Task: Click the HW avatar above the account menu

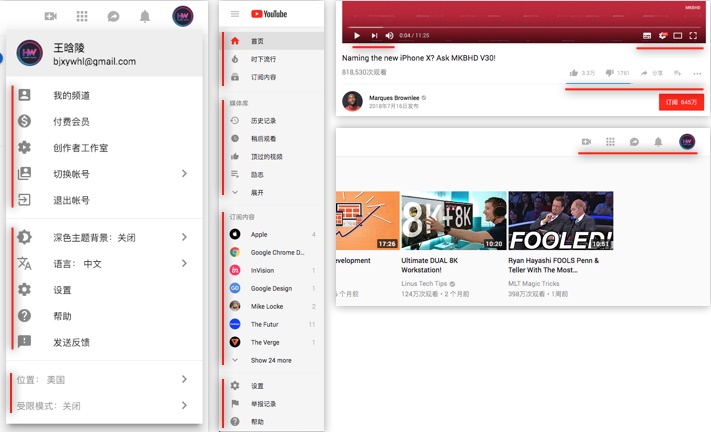Action: pyautogui.click(x=183, y=16)
